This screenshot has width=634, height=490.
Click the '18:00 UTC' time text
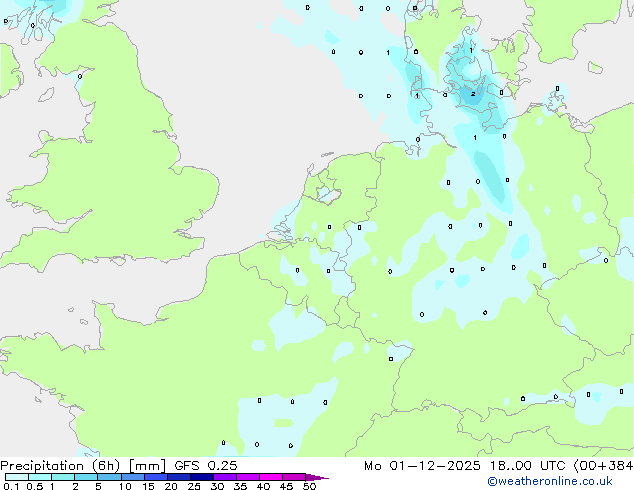coord(527,466)
